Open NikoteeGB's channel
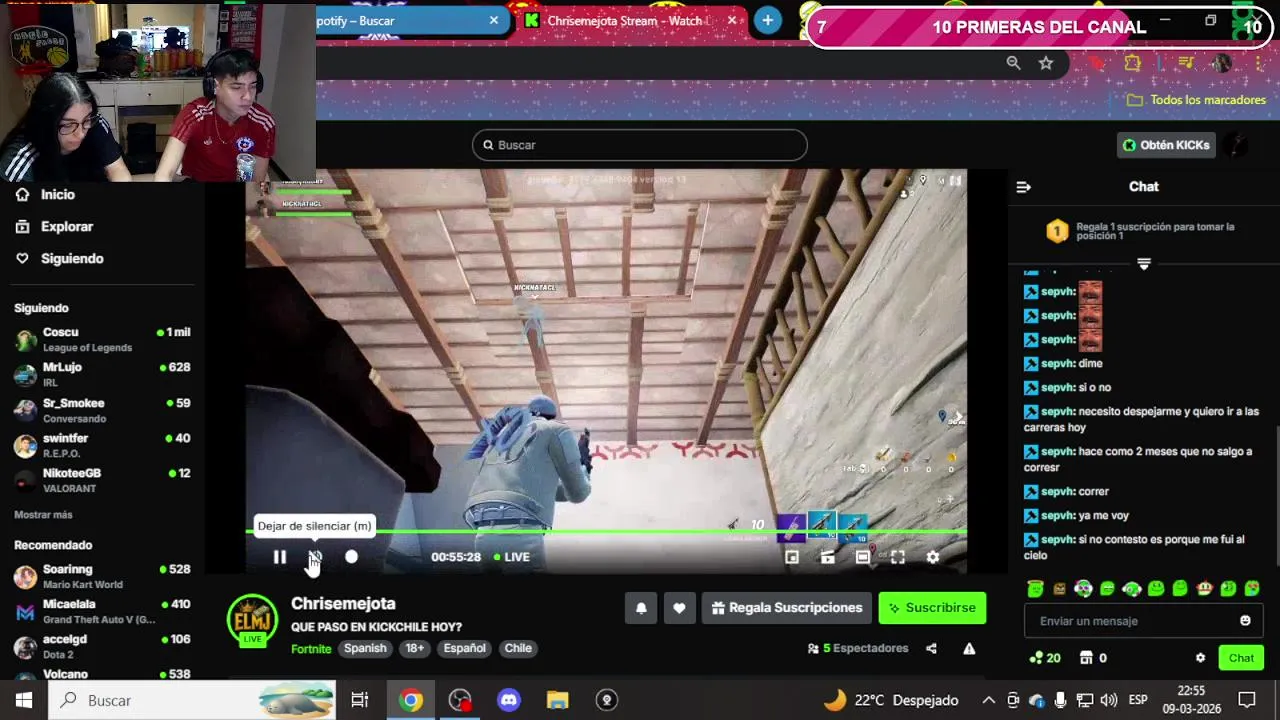The width and height of the screenshot is (1280, 720). (x=102, y=480)
